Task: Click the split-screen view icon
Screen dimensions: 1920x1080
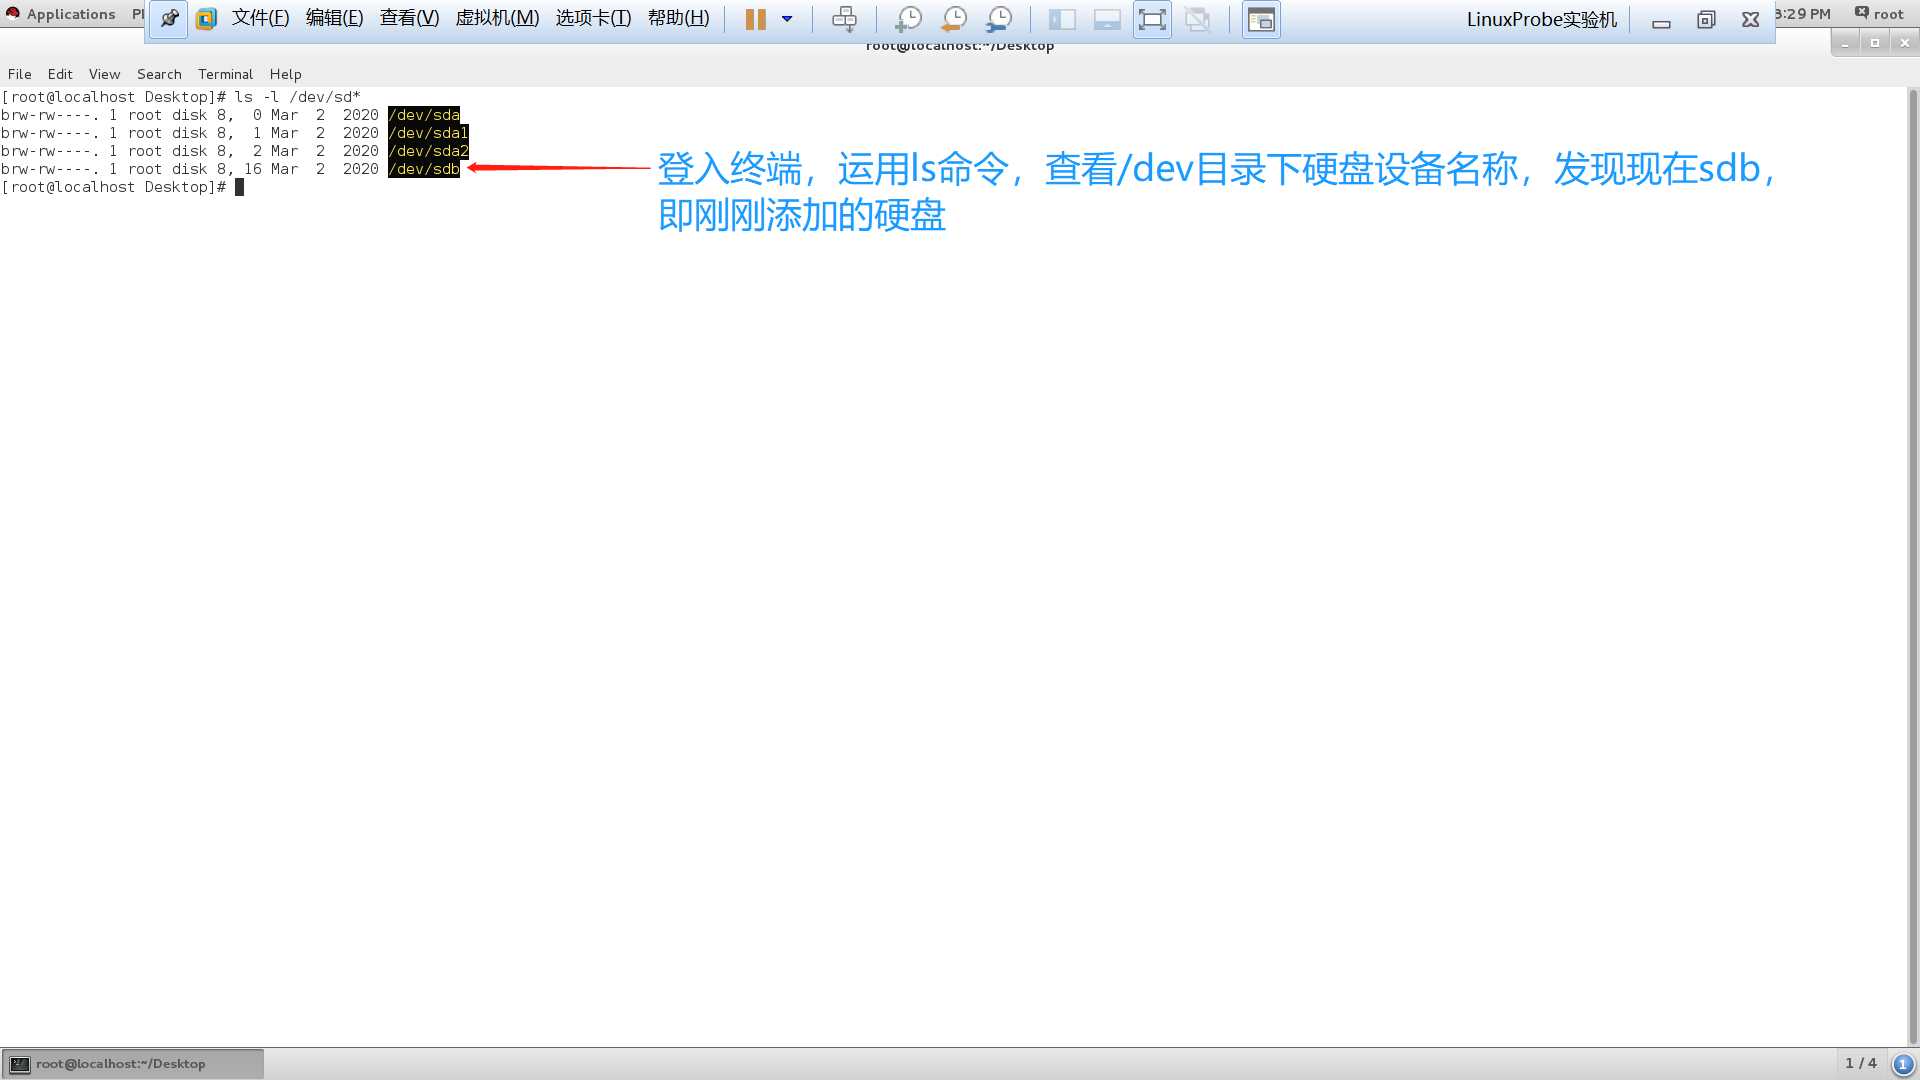Action: [x=1062, y=18]
